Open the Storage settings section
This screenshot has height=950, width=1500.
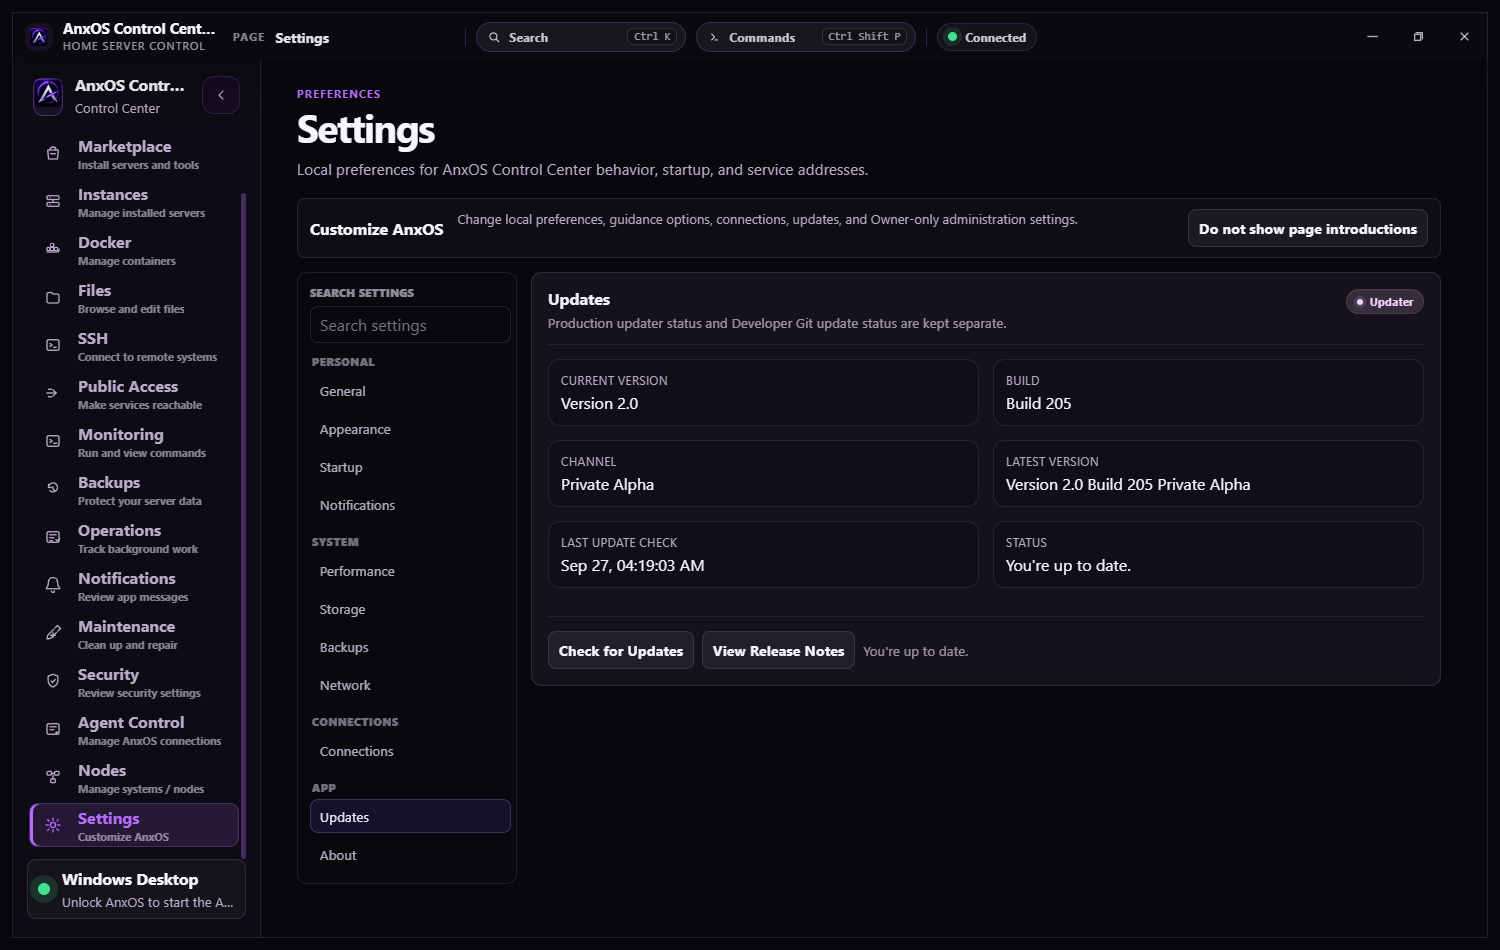tap(410, 610)
